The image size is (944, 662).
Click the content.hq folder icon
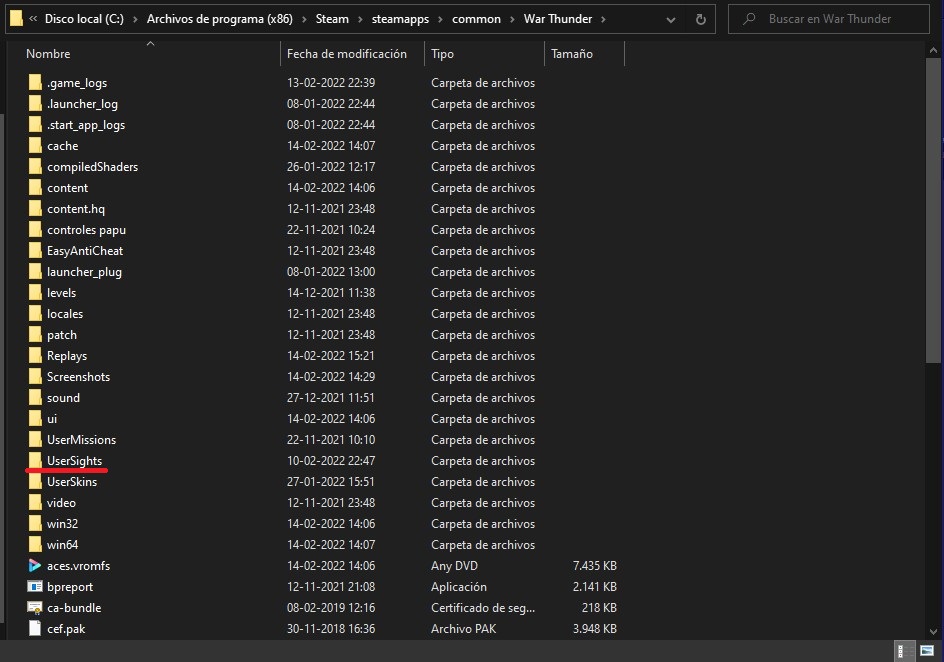click(35, 209)
